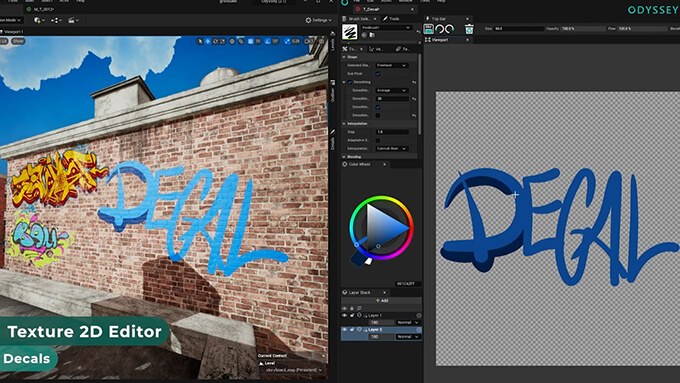The image size is (680, 383).
Task: Open Layer 2 blend mode Normal dropdown
Action: (x=408, y=337)
